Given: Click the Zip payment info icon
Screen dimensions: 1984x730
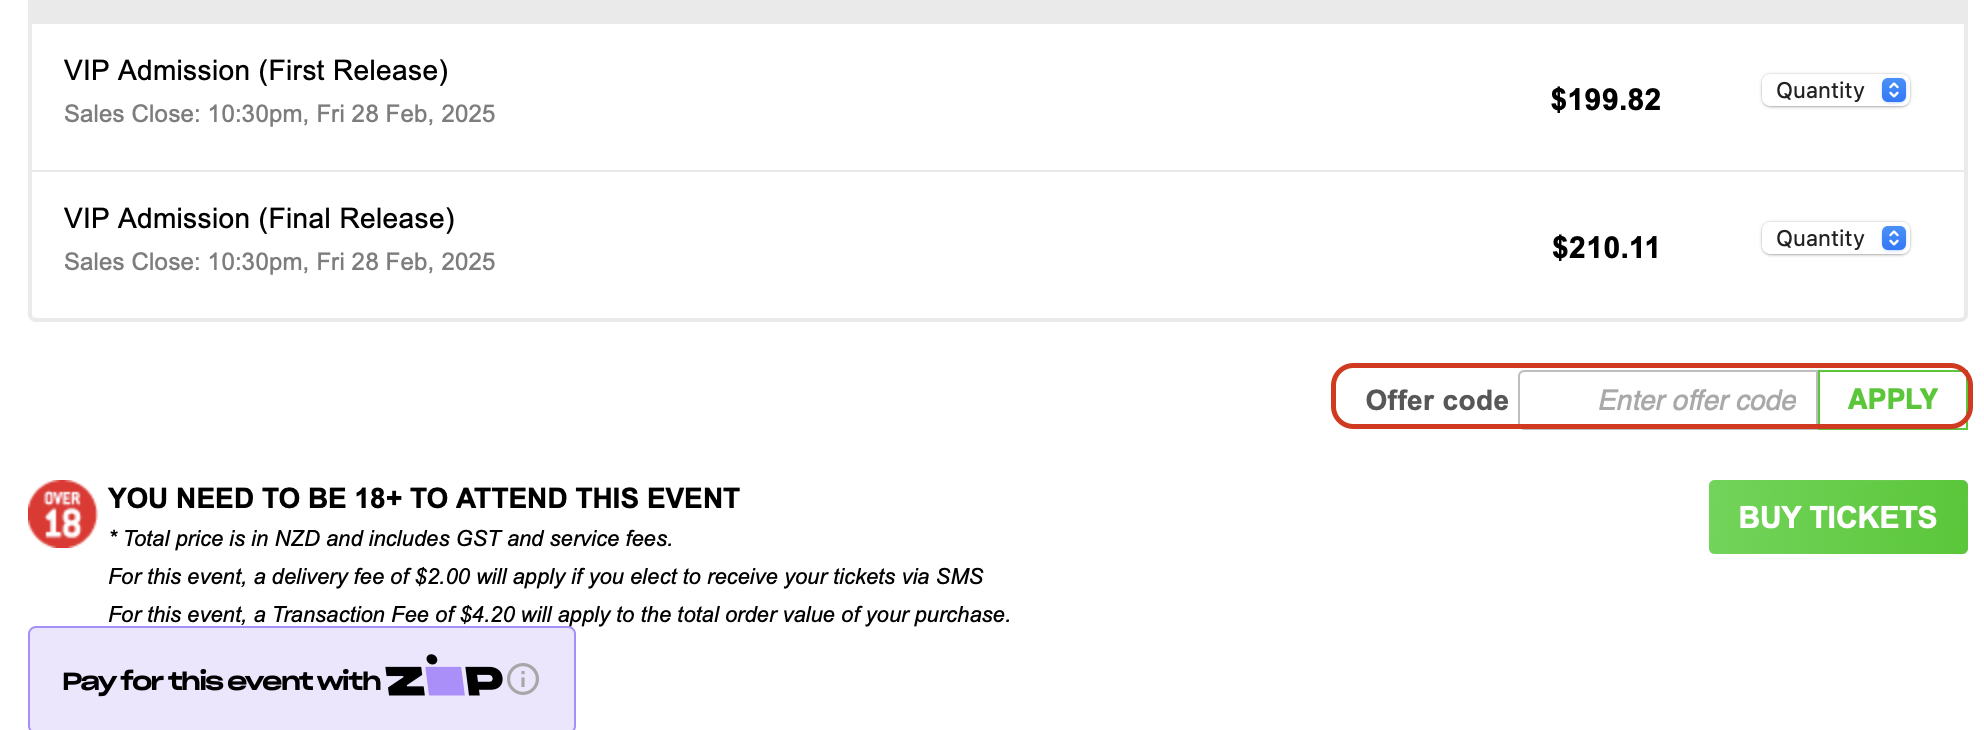Looking at the screenshot, I should pos(522,680).
